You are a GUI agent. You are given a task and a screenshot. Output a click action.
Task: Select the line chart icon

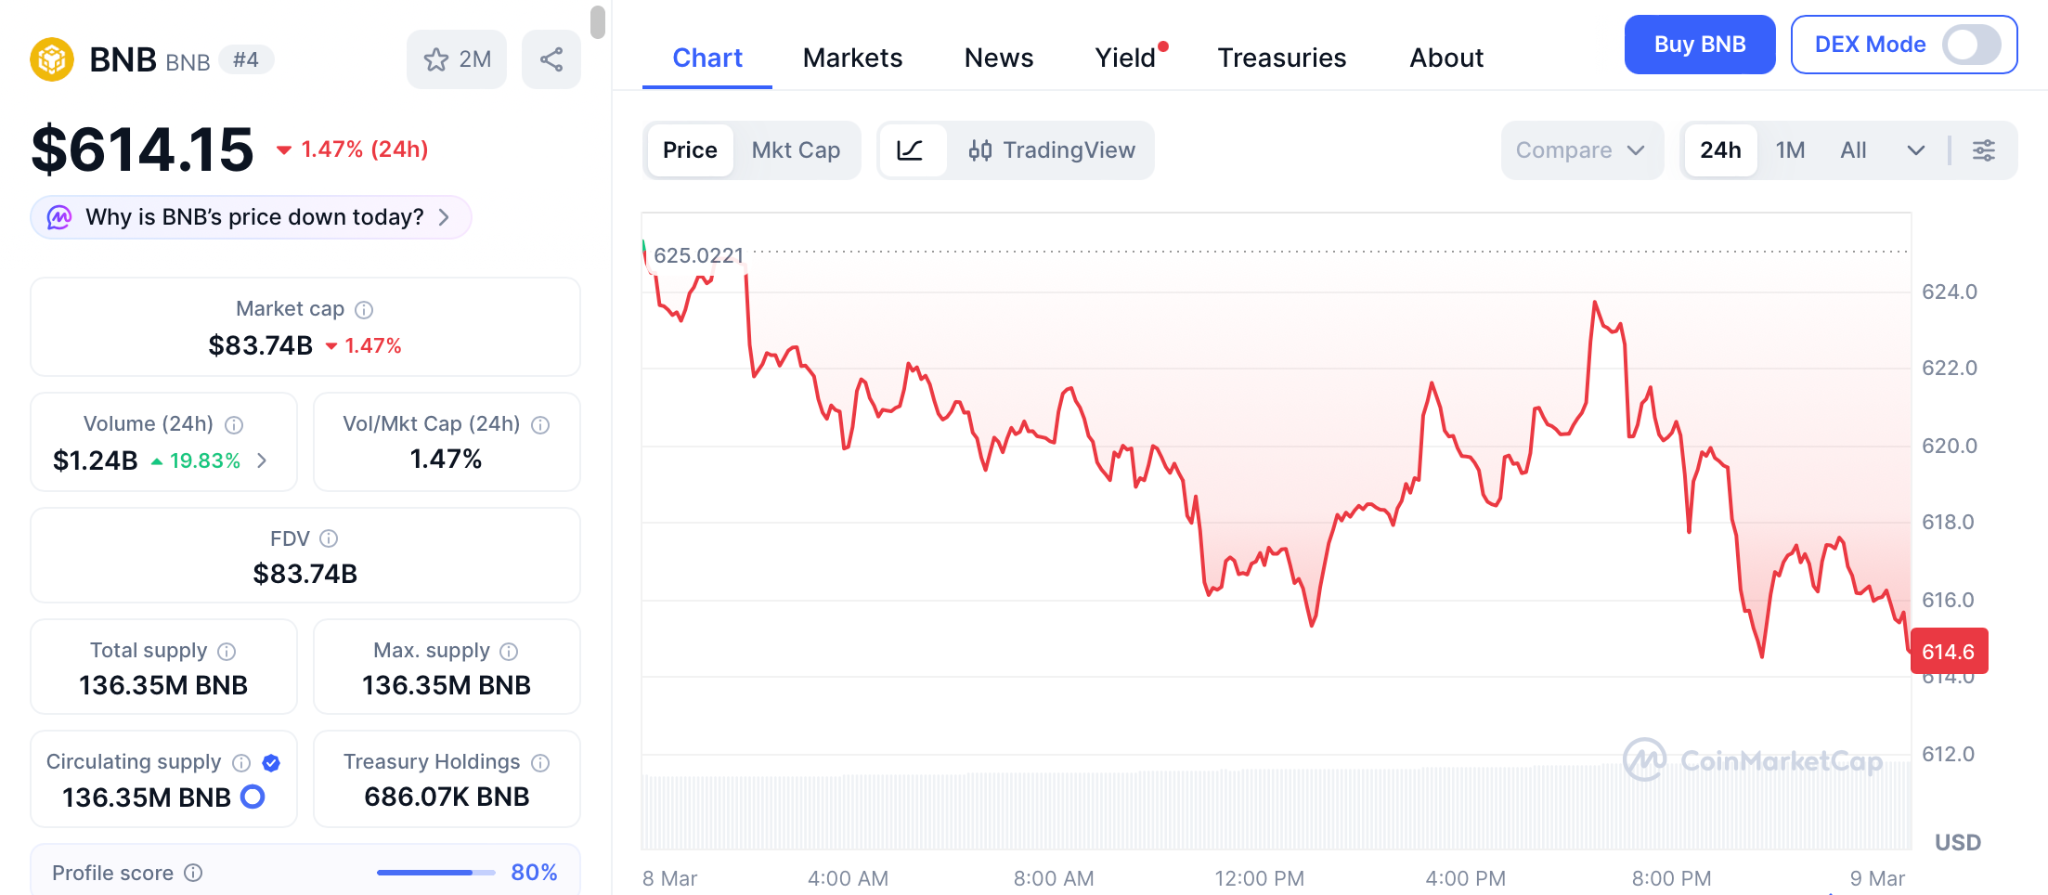tap(910, 150)
